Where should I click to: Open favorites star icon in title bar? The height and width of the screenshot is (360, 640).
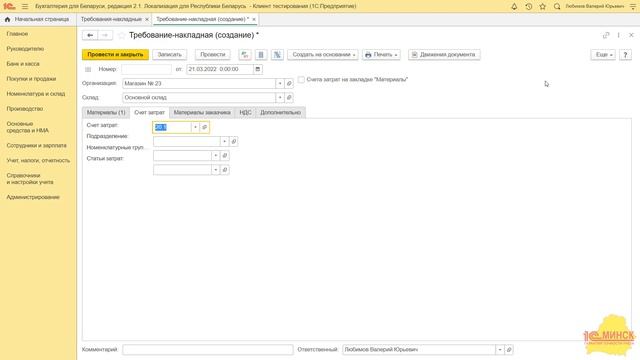[x=542, y=7]
